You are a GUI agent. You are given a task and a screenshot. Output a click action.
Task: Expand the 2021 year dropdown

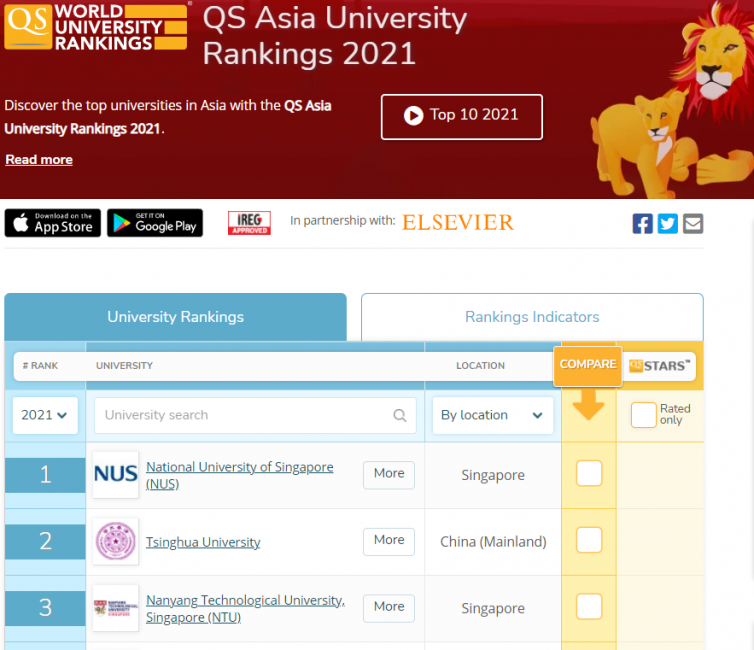click(x=45, y=415)
